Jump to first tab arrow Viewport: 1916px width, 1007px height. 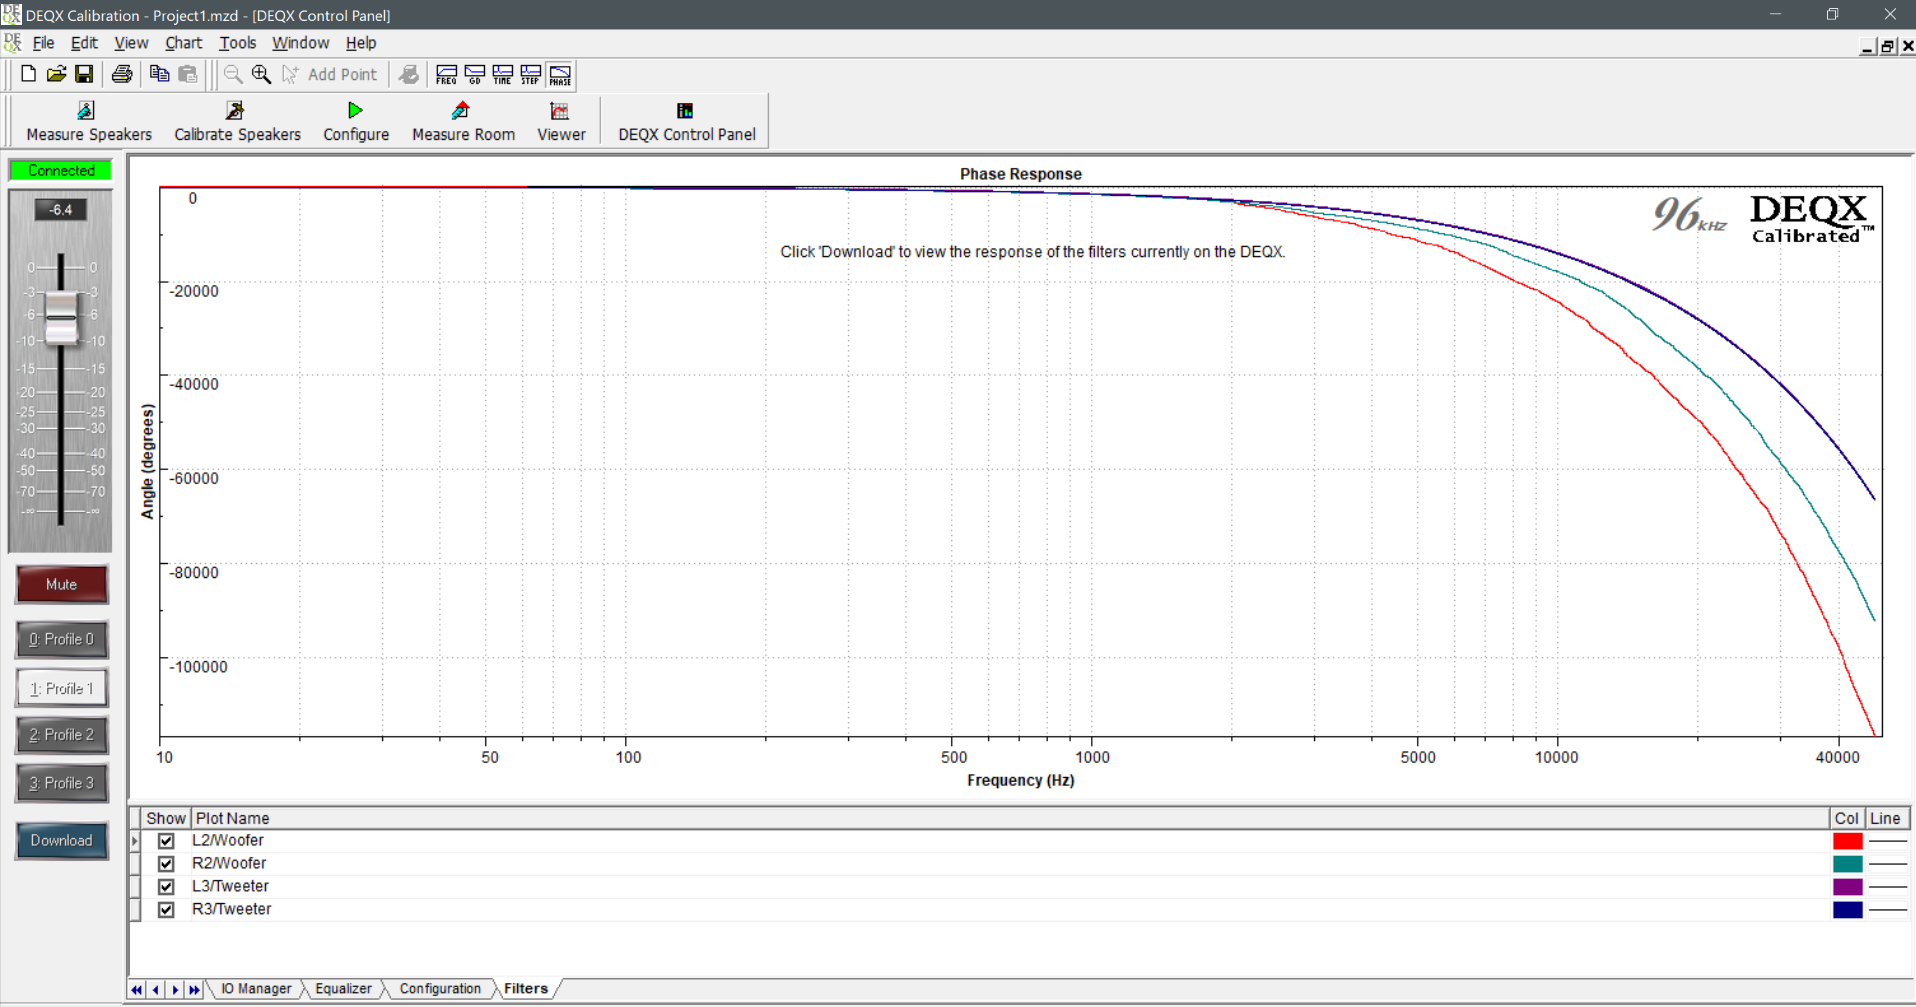137,990
